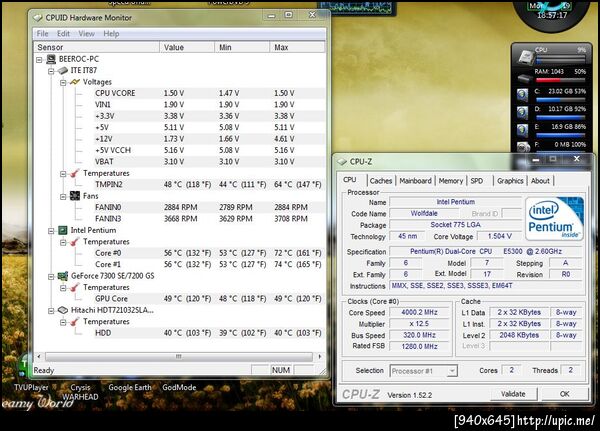Click thermometer icon of ITE IT87 Temperatures
600x431 pixels.
coord(75,173)
